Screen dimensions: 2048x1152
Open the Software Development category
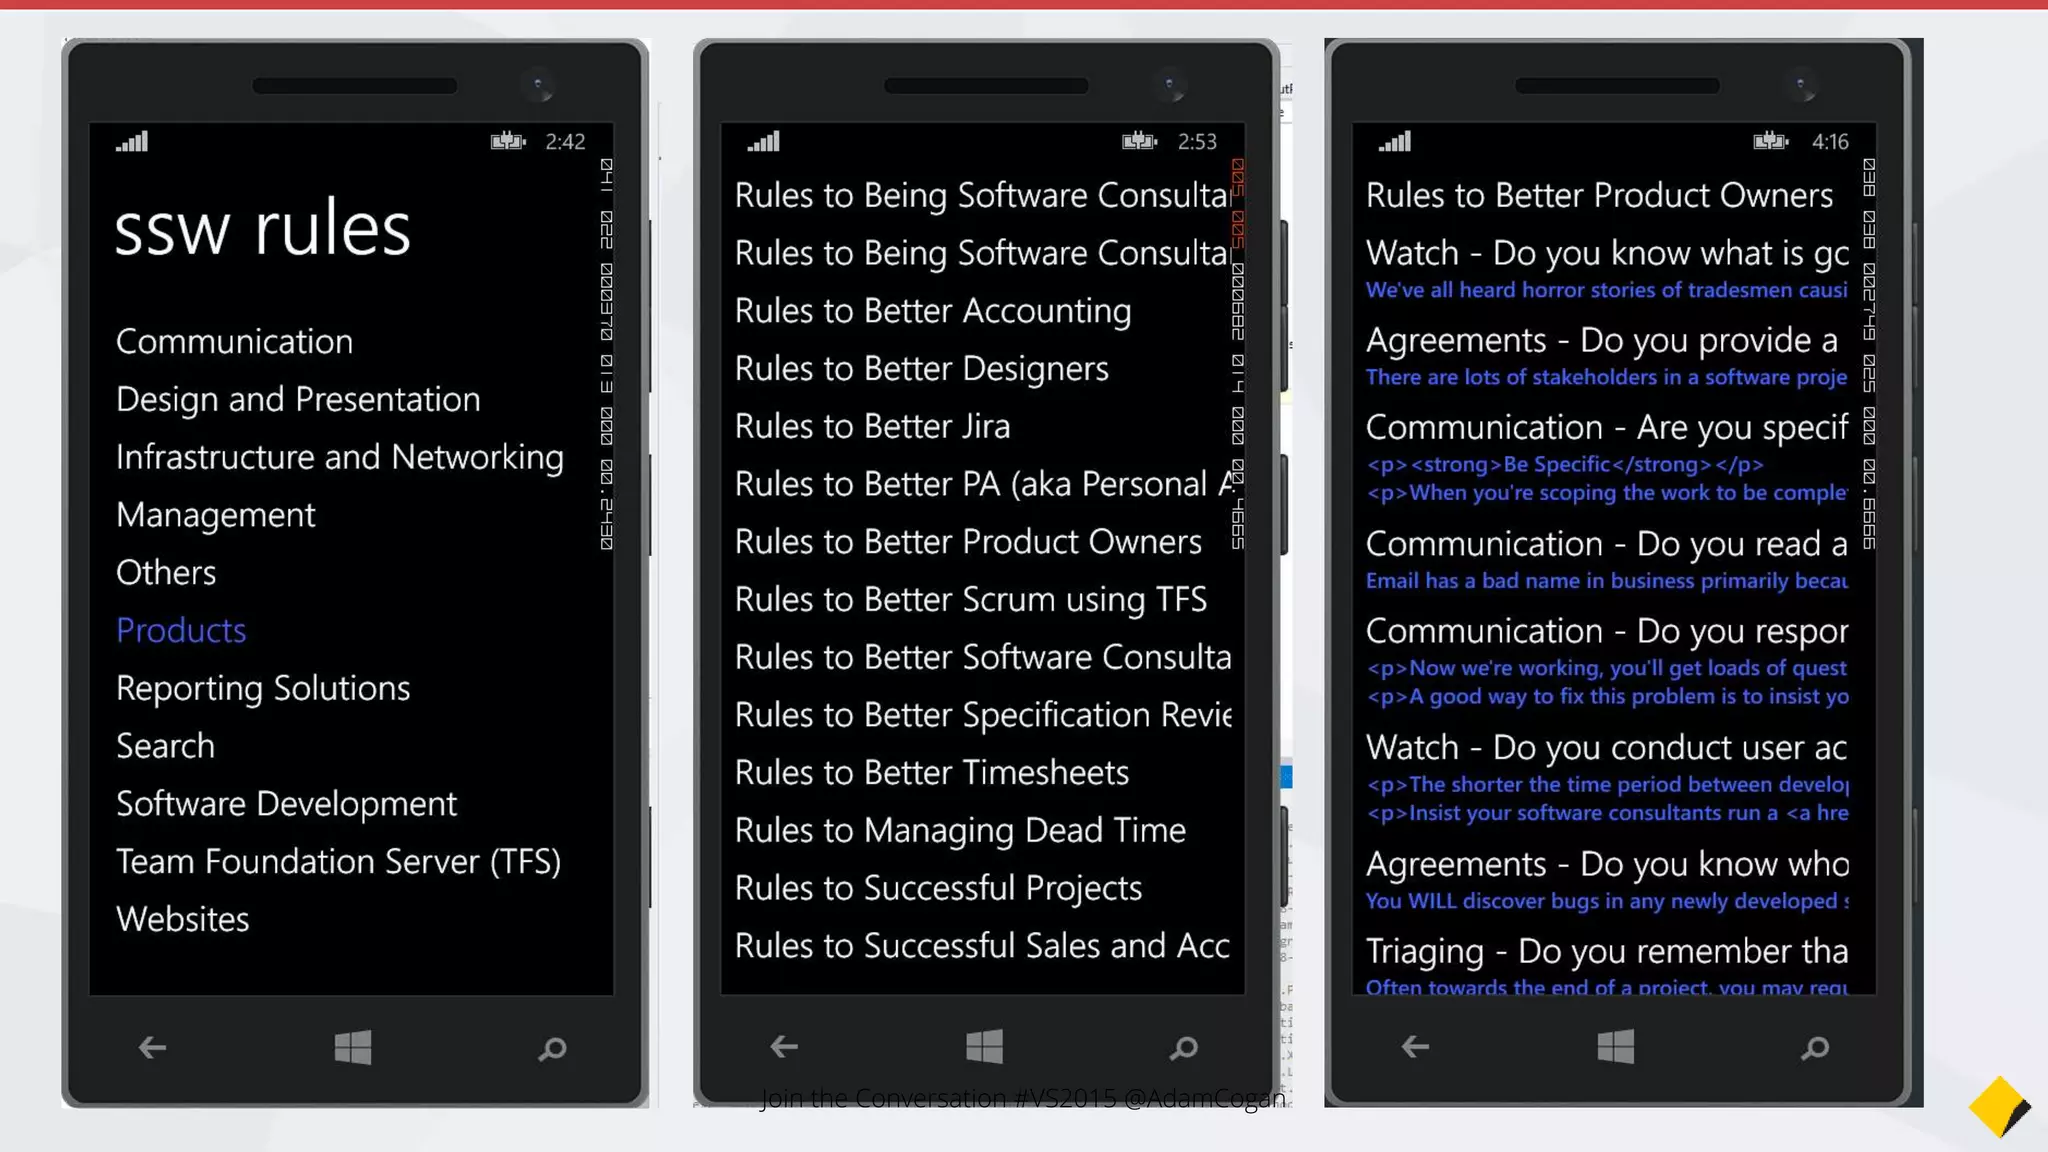[x=286, y=804]
